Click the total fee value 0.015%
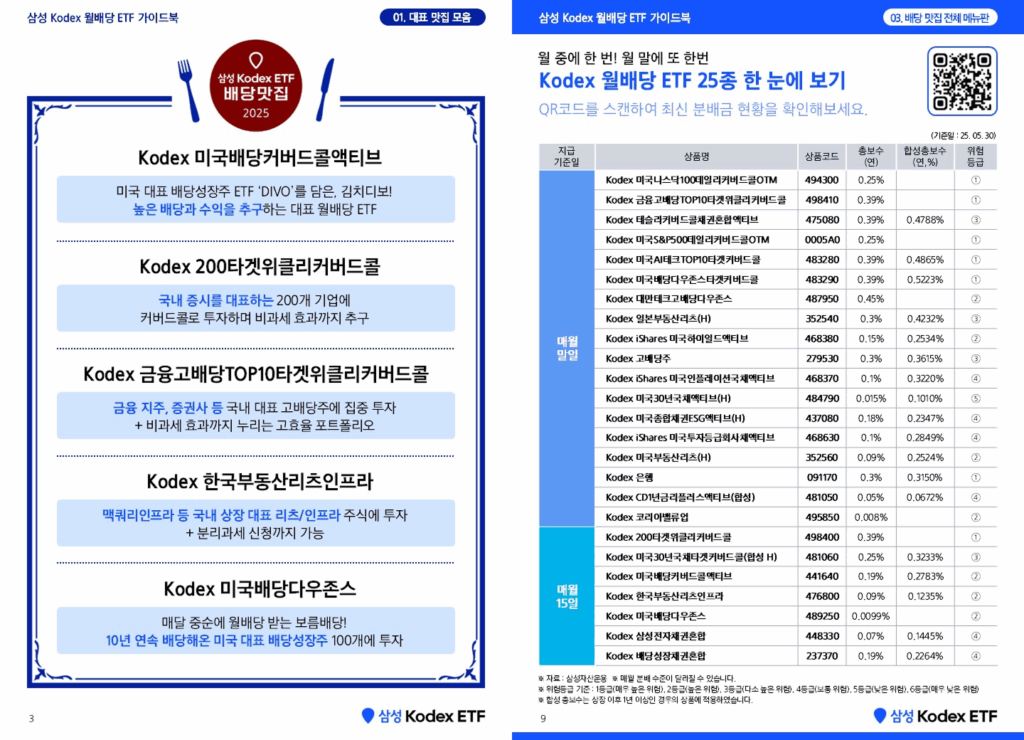The width and height of the screenshot is (1024, 740). click(871, 398)
